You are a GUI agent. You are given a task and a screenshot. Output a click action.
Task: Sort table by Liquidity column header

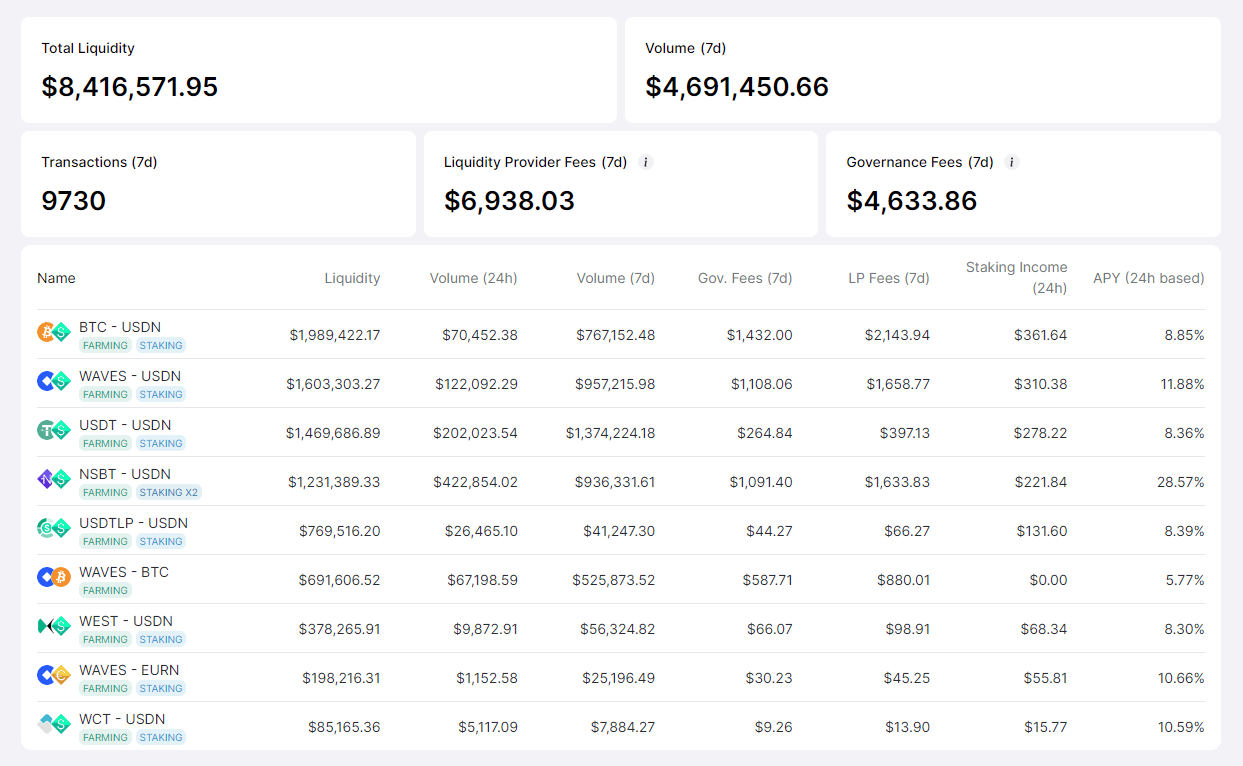pos(352,278)
